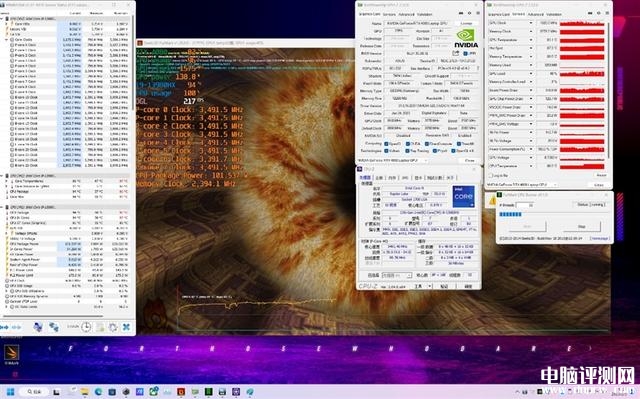Open the Hot Spot sensor dropdown
This screenshot has height=399, width=640.
point(531,48)
